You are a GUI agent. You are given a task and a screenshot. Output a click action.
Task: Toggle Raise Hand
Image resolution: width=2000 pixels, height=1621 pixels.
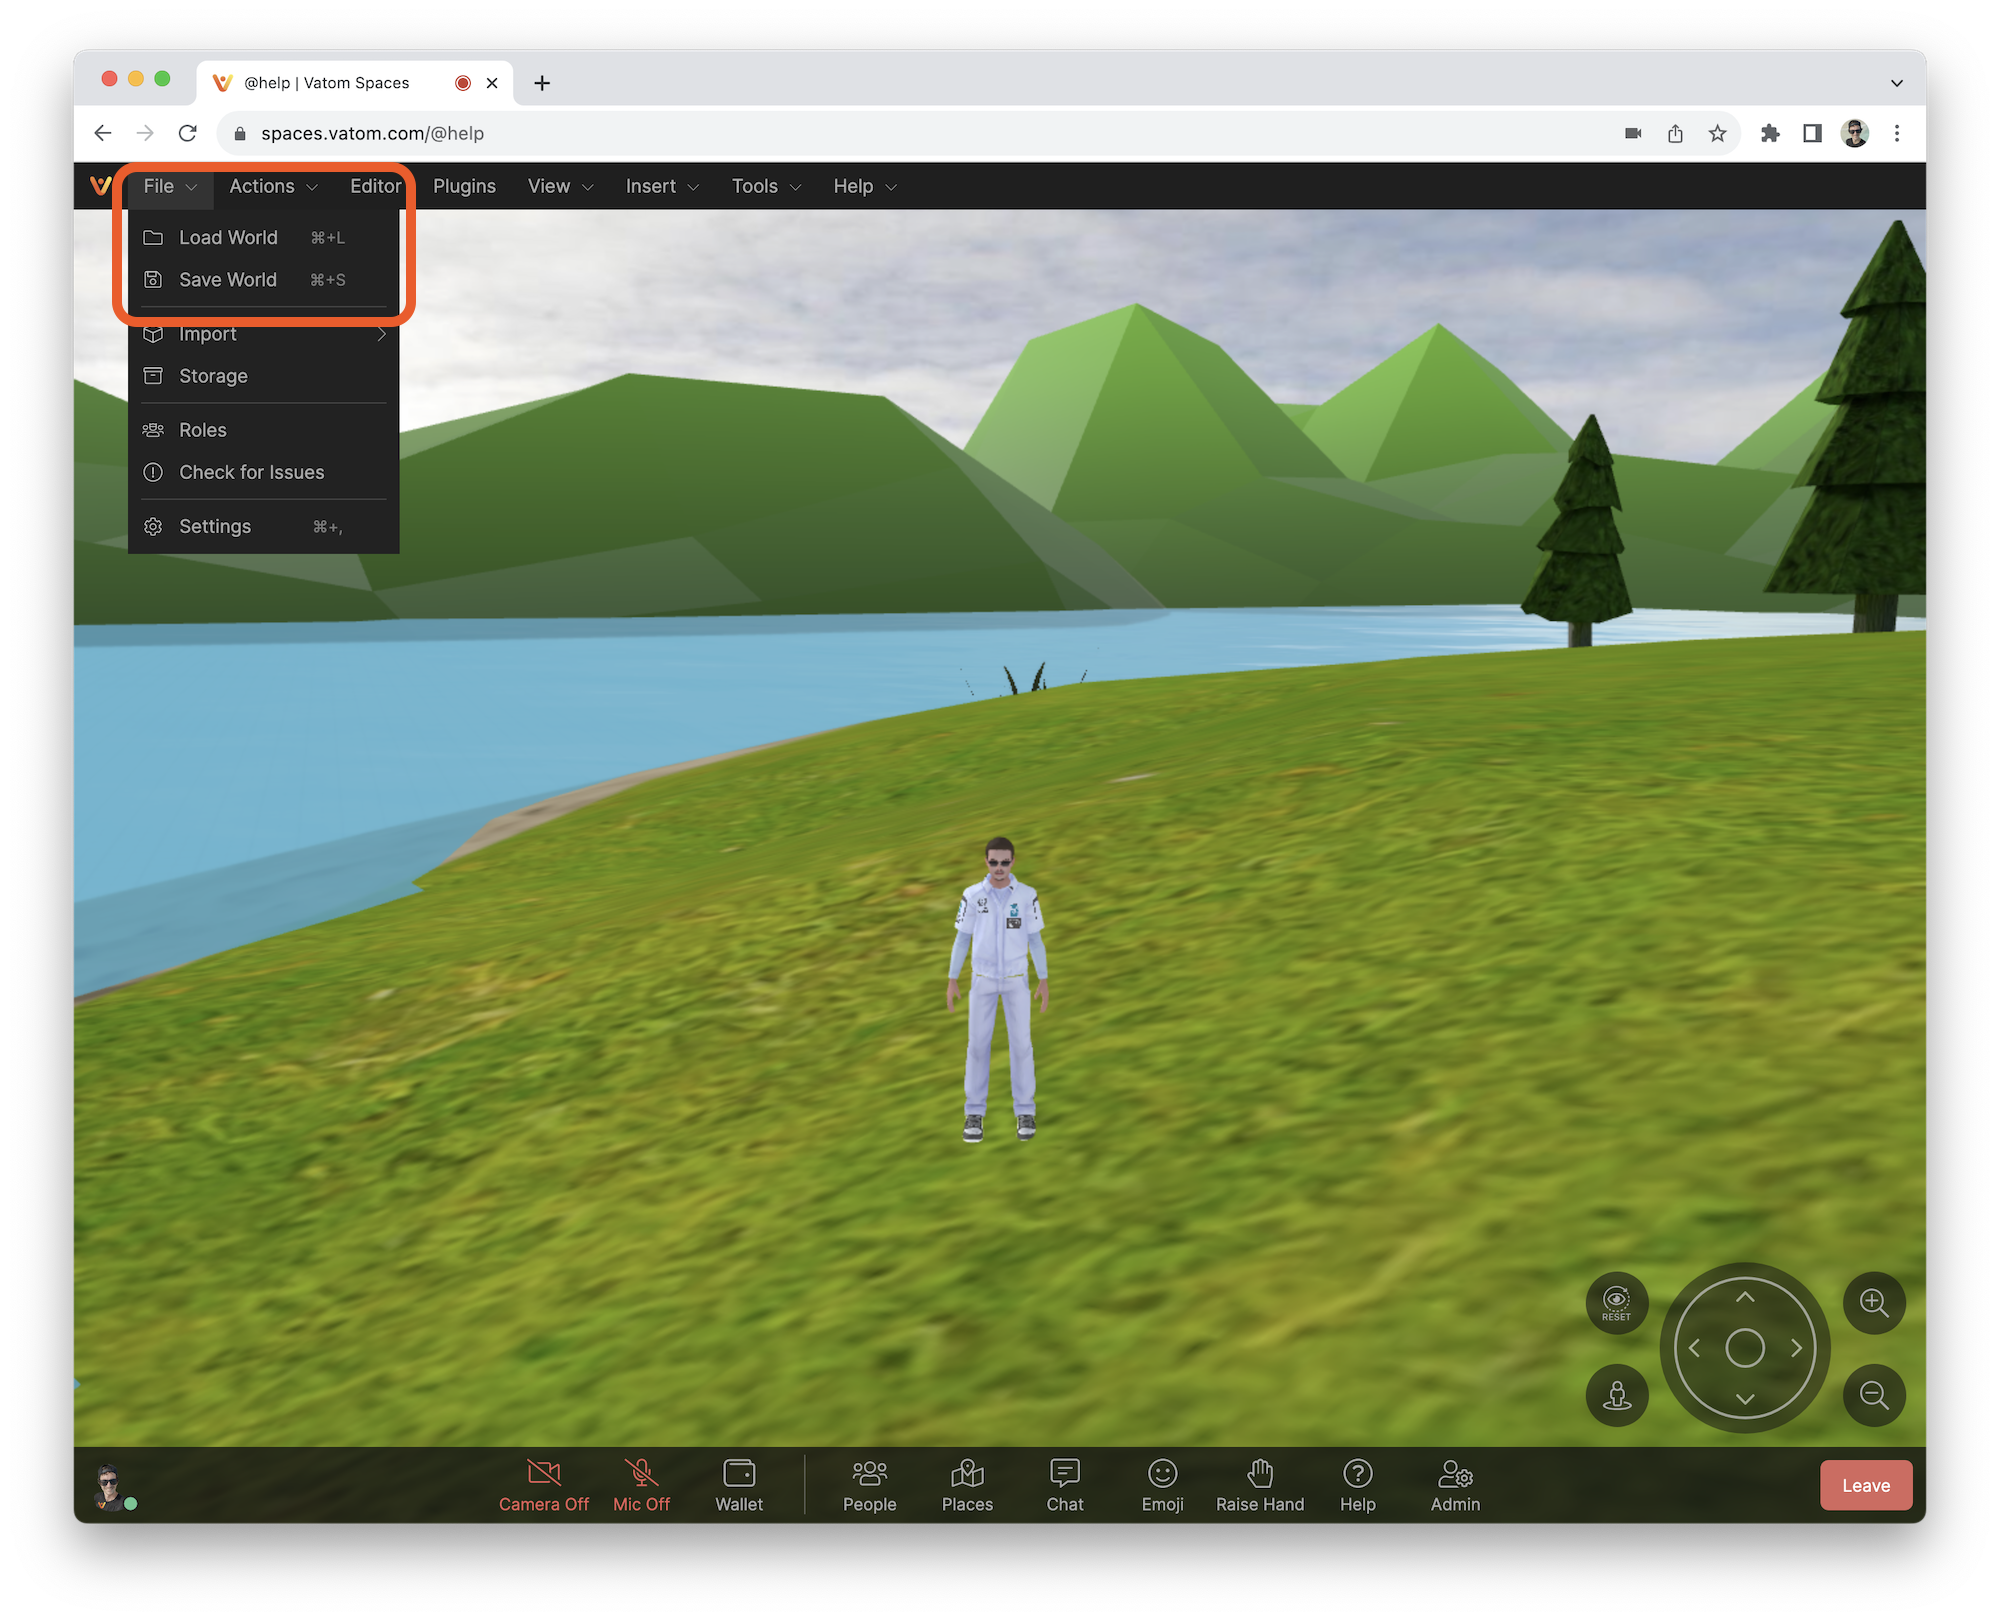point(1260,1485)
